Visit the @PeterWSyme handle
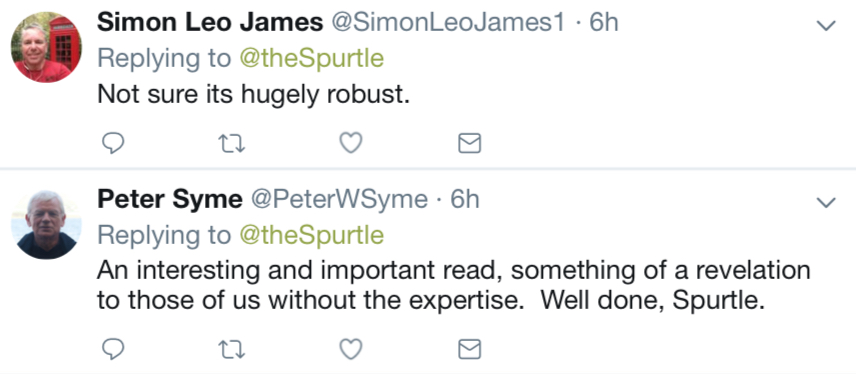 (x=339, y=200)
